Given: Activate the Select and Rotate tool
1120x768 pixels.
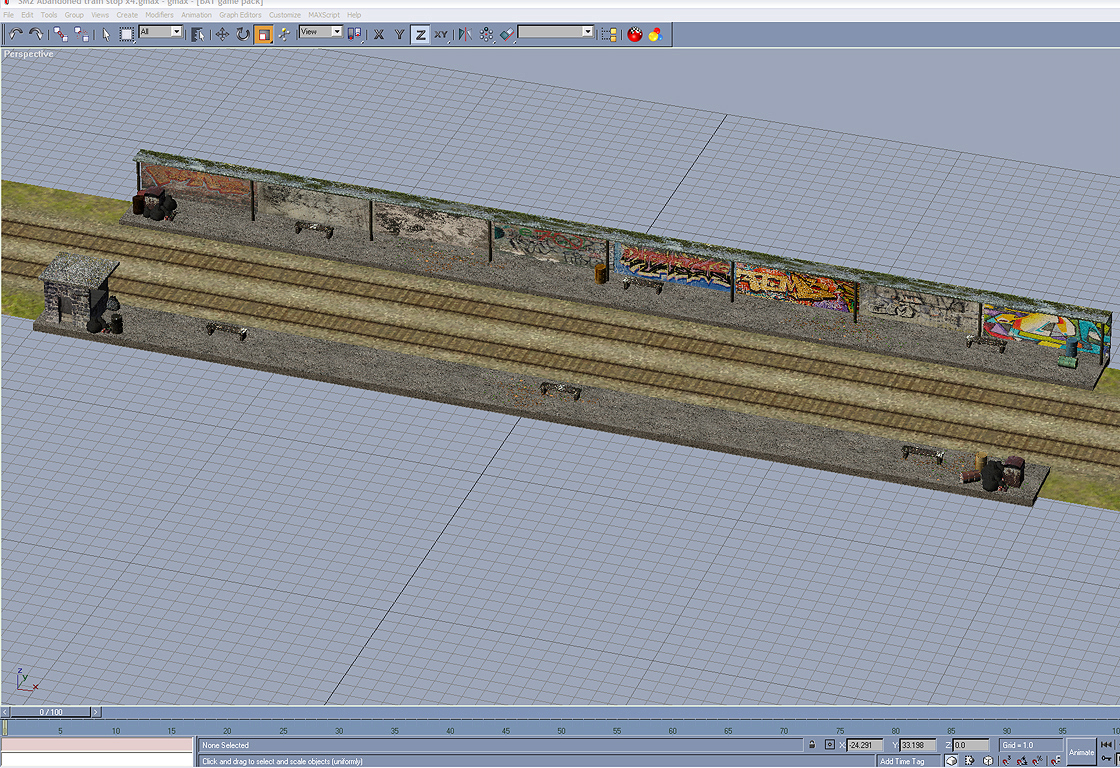Looking at the screenshot, I should click(243, 34).
